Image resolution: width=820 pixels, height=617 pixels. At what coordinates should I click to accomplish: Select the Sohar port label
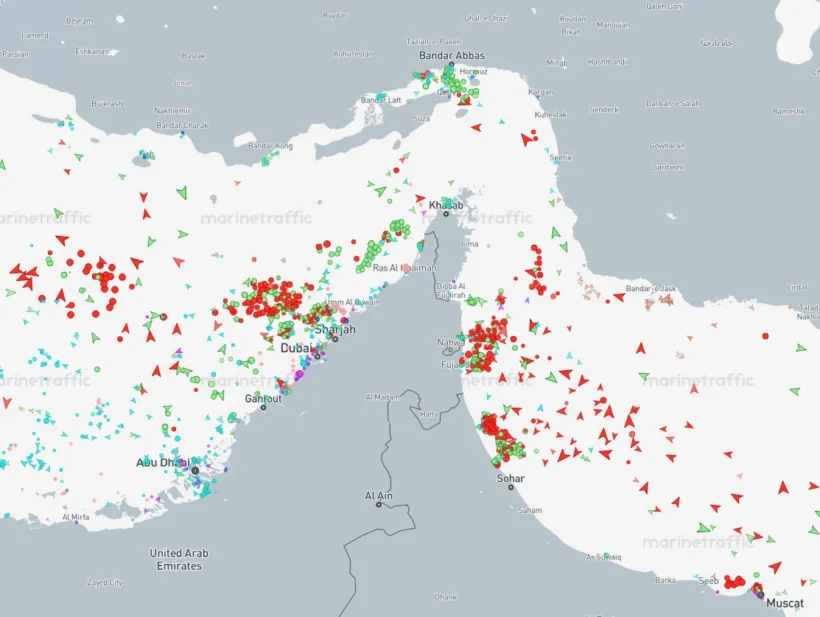coord(511,478)
